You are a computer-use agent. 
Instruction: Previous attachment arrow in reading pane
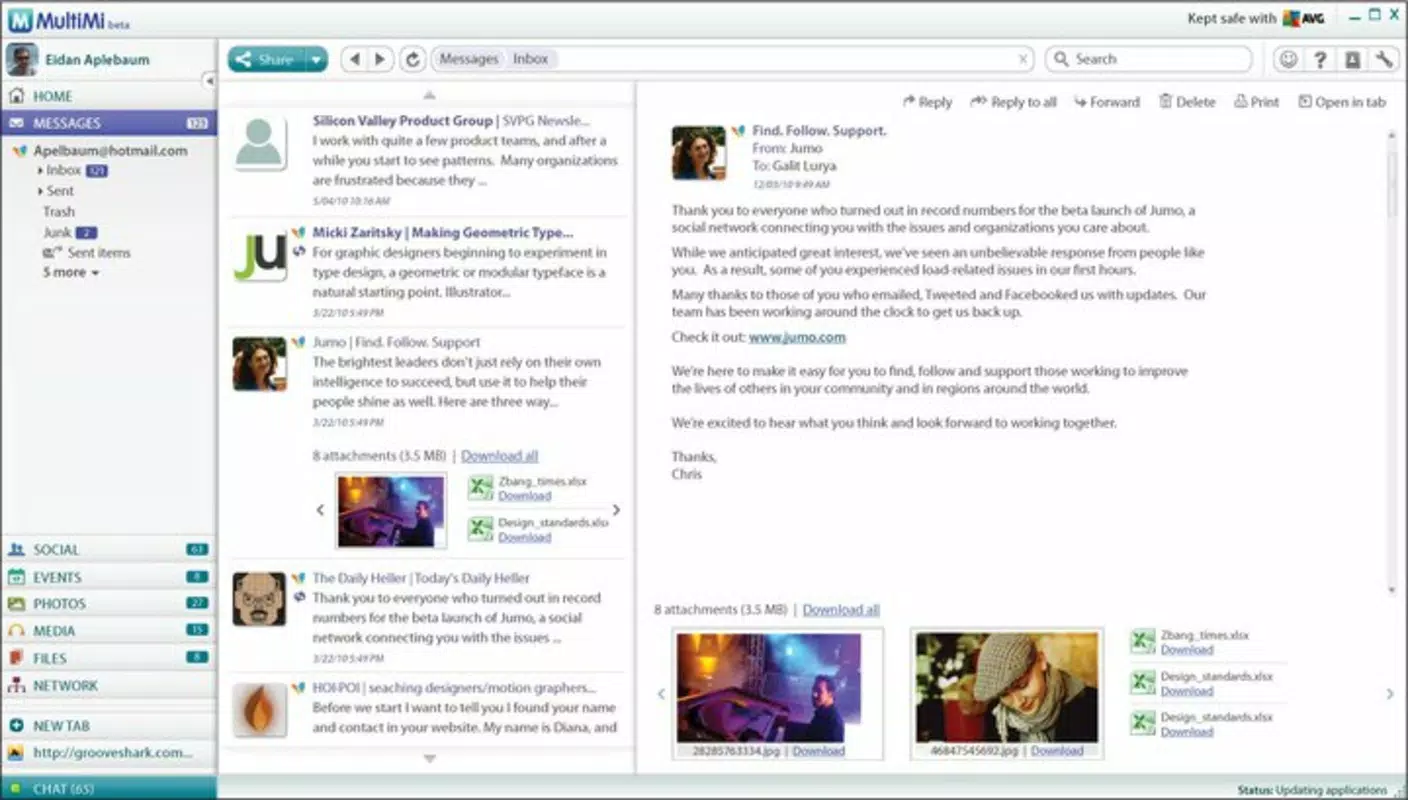pos(660,694)
